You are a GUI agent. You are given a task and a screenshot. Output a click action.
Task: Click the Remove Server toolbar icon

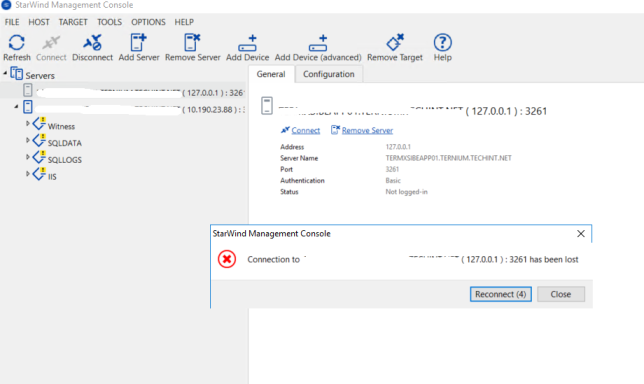click(x=192, y=42)
